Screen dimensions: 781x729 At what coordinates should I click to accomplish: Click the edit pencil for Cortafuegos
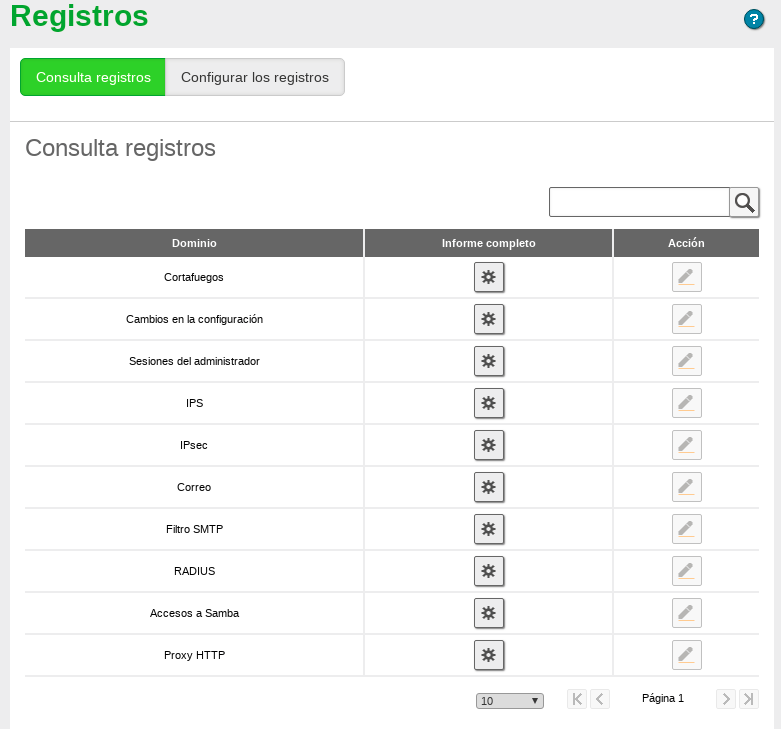pos(686,277)
